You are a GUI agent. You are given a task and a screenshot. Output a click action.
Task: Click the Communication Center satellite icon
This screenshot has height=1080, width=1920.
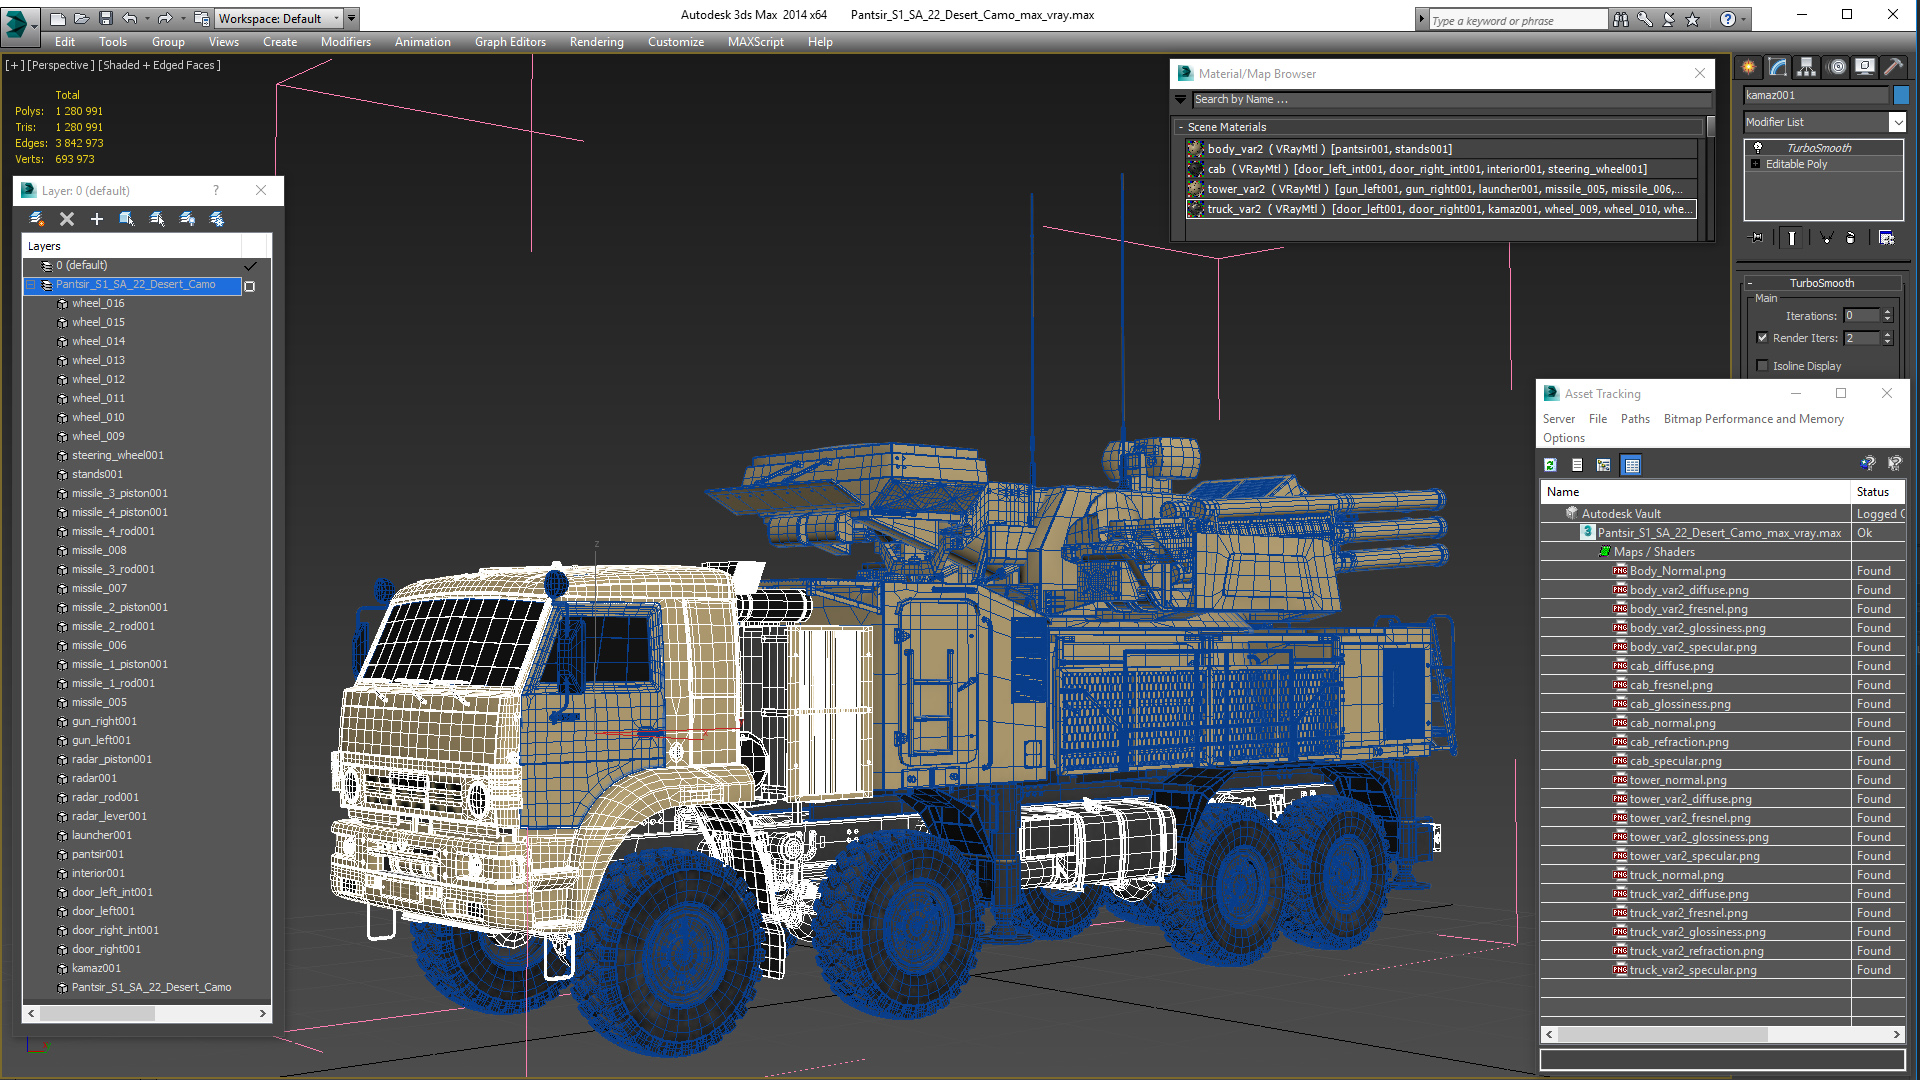click(x=1669, y=19)
